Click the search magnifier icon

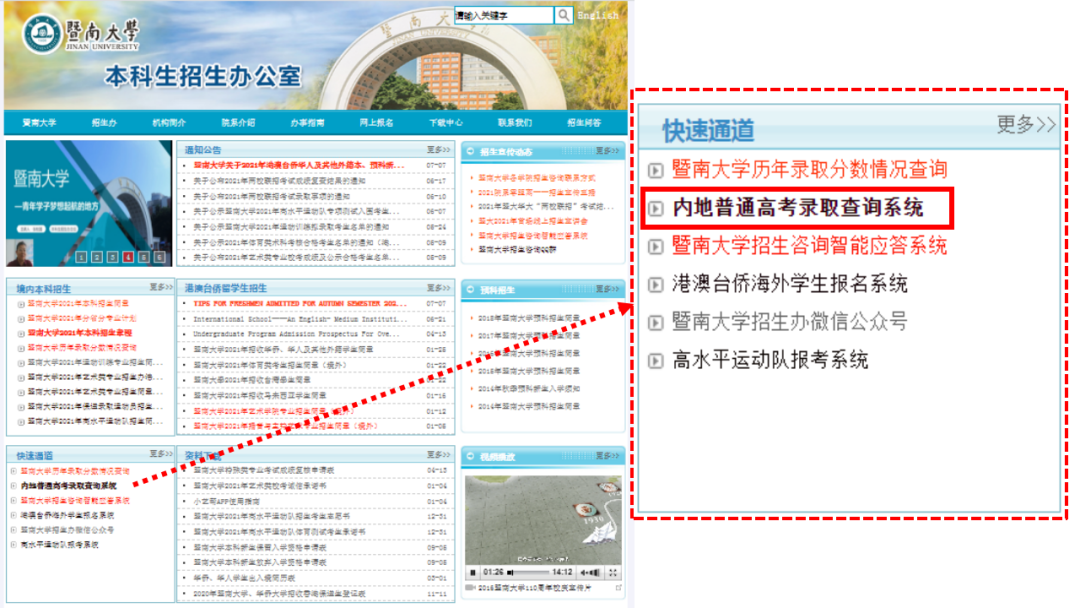pyautogui.click(x=564, y=15)
